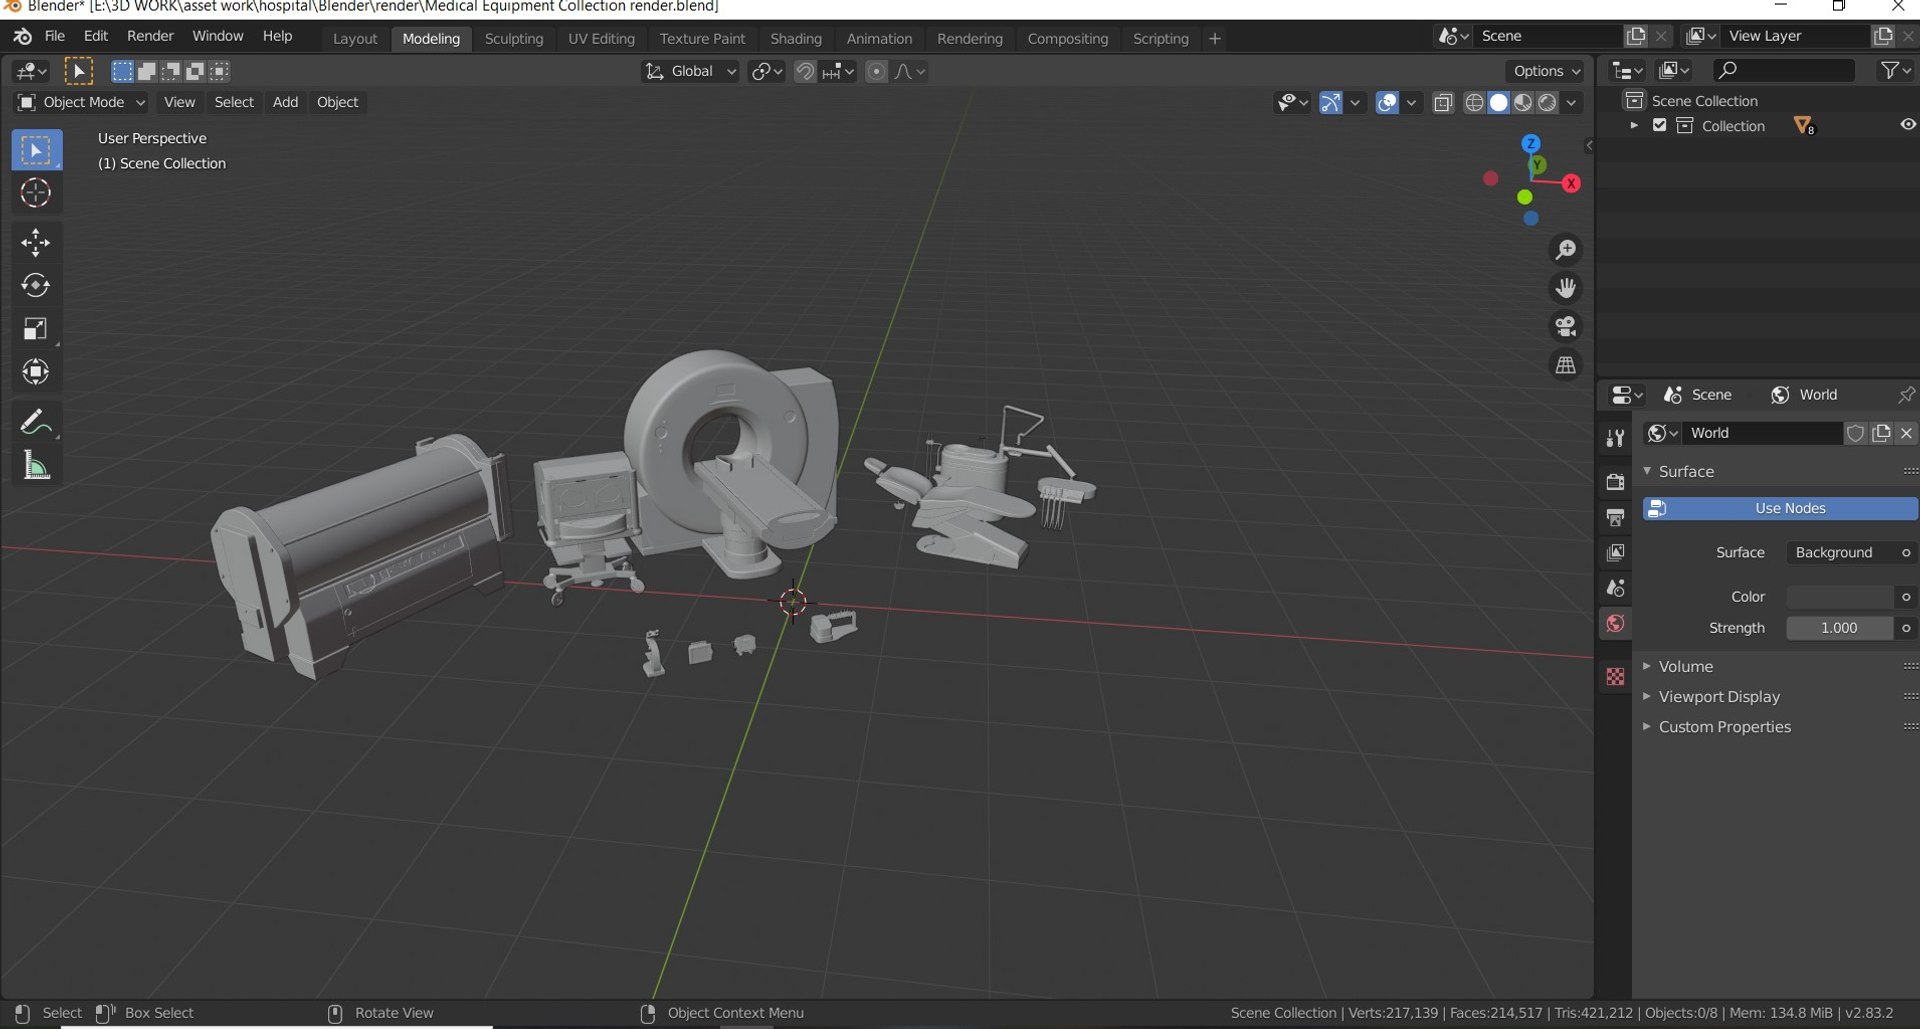Unlink the World datablock
This screenshot has height=1029, width=1920.
(1906, 433)
